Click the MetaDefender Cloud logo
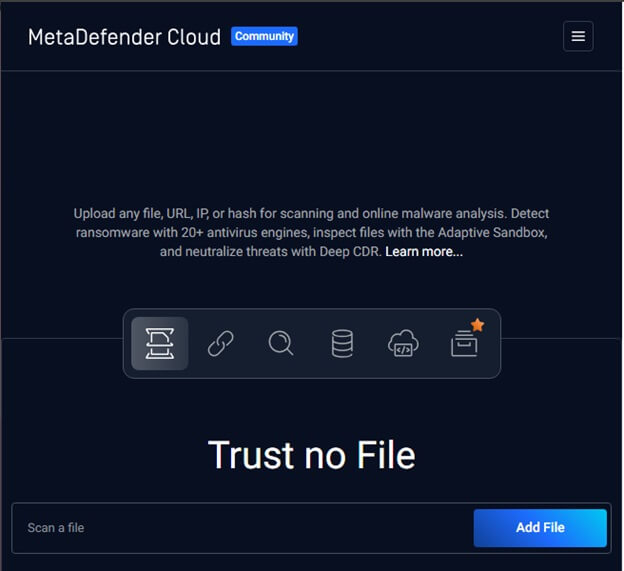 [124, 37]
